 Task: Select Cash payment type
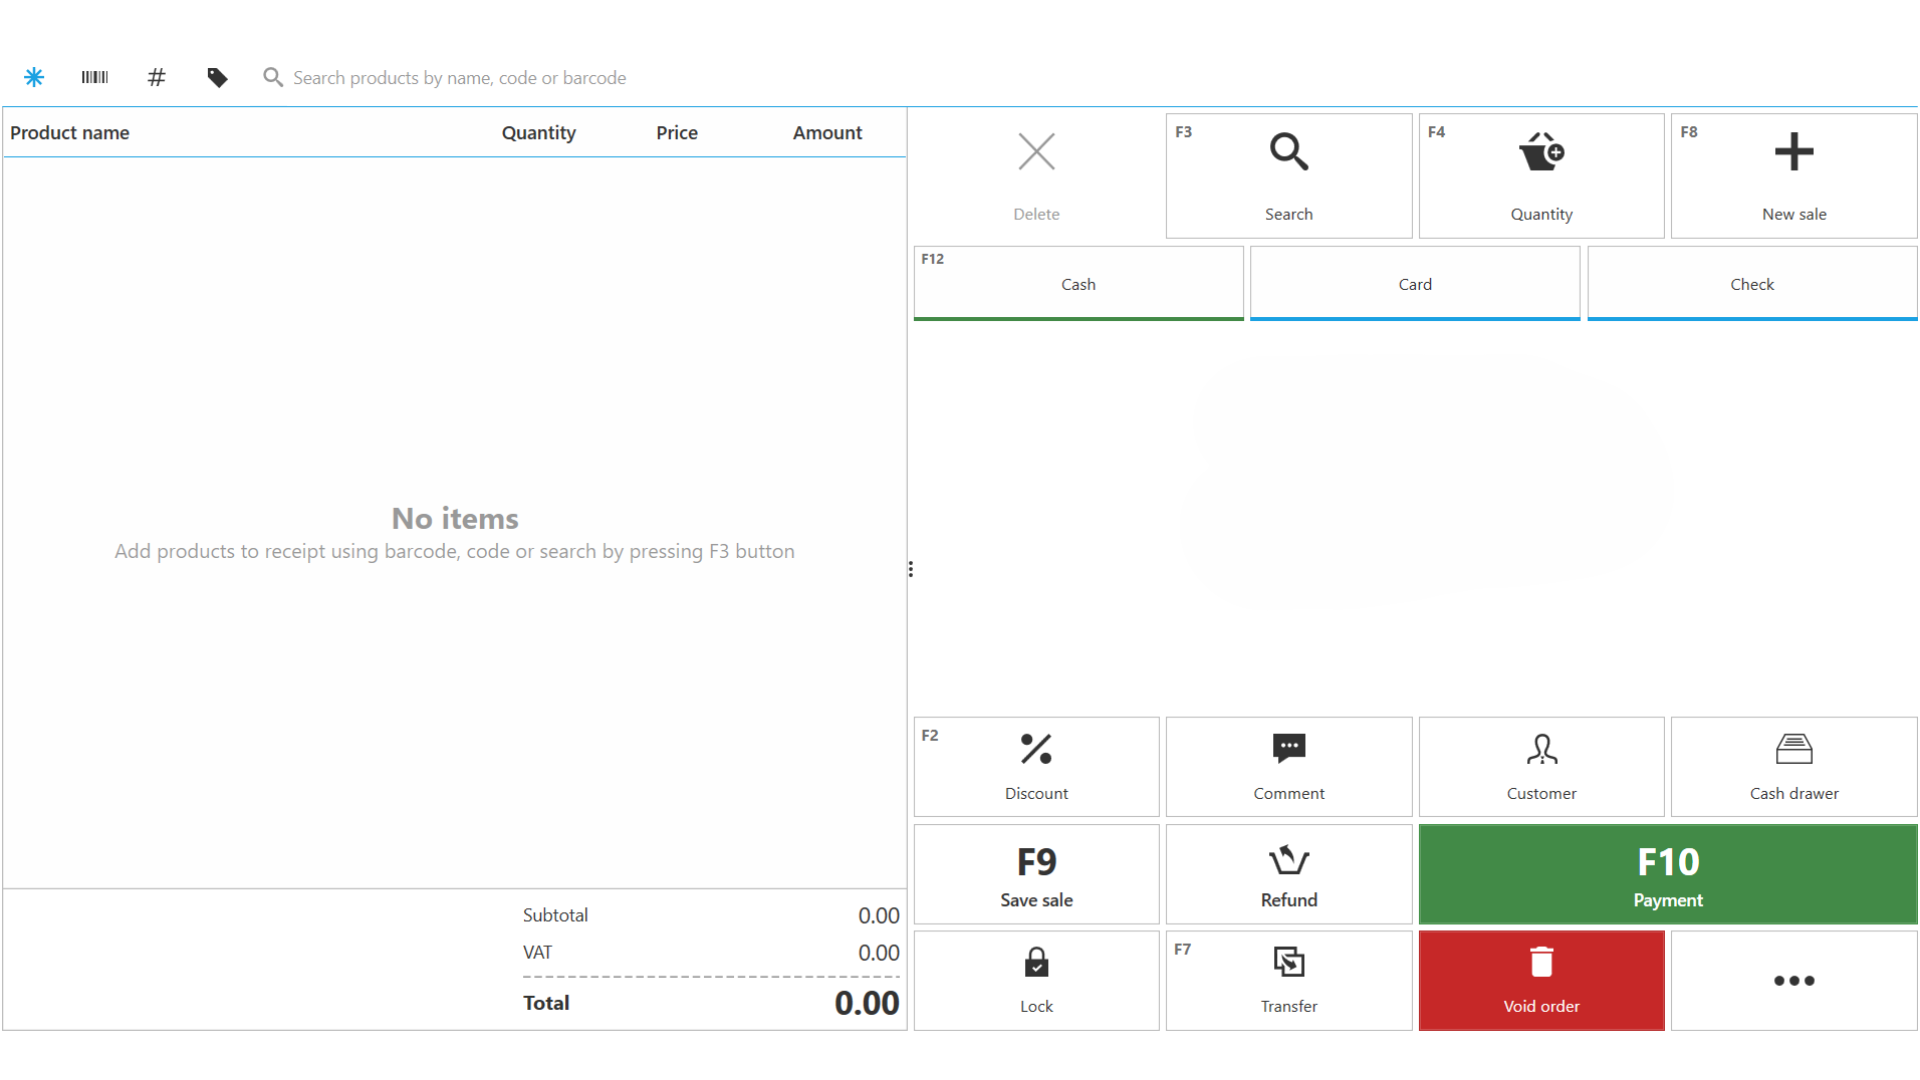[1078, 284]
